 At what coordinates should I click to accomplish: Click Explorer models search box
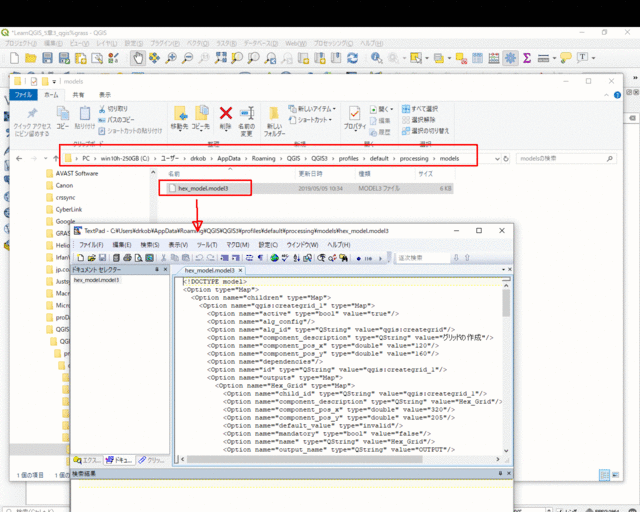567,158
